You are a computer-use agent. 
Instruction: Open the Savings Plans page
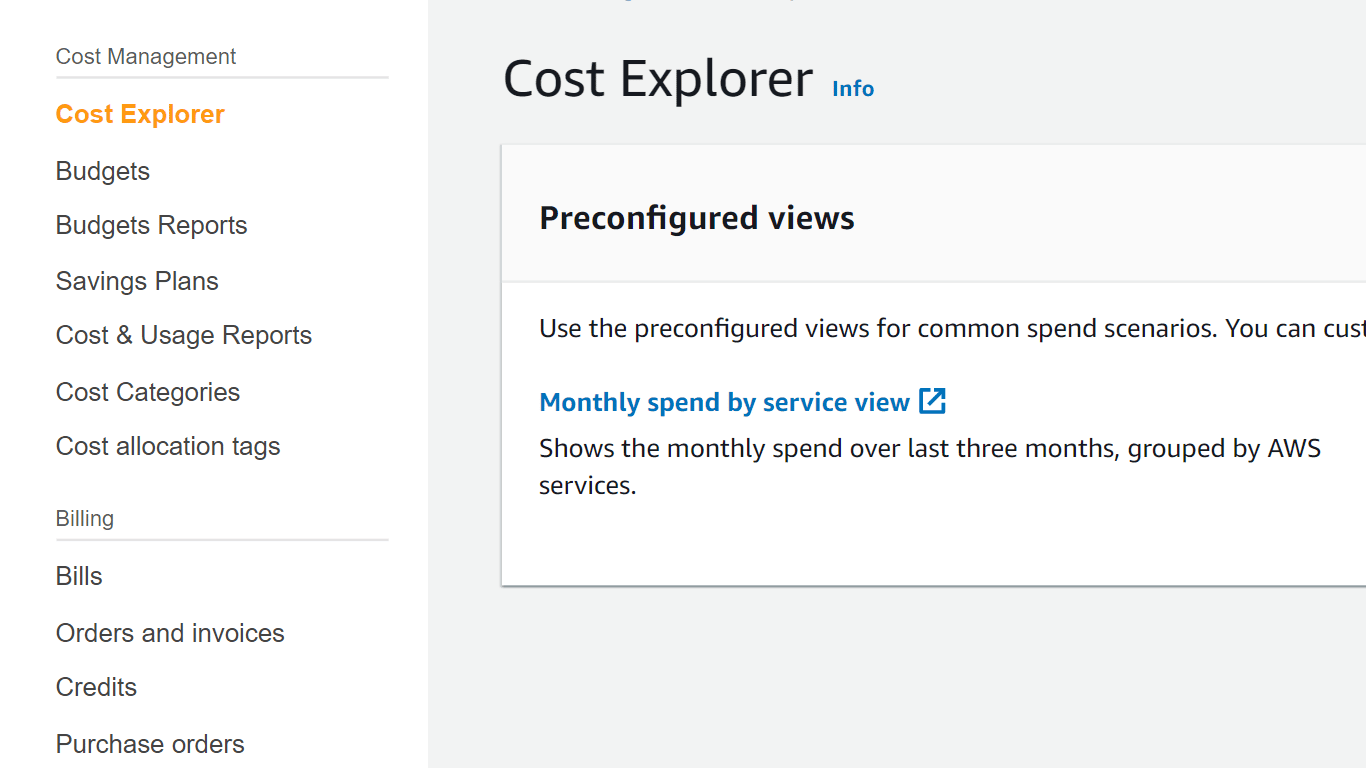tap(136, 281)
